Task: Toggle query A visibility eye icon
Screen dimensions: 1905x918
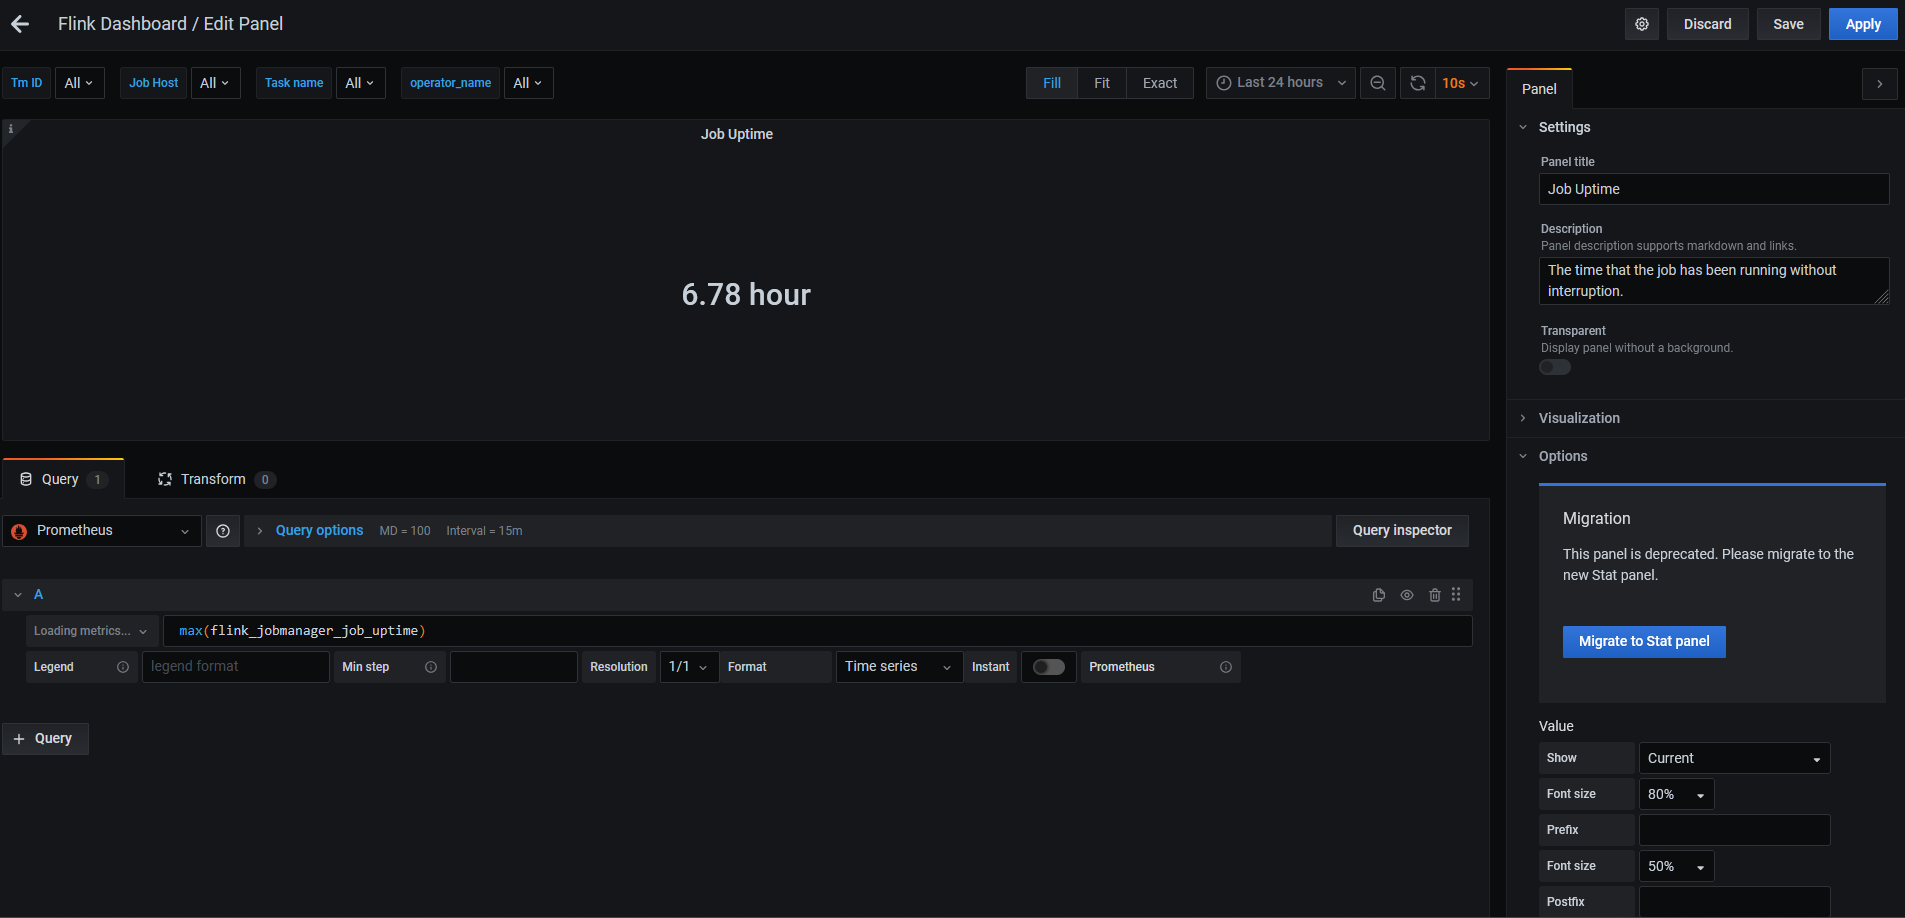Action: [1407, 595]
